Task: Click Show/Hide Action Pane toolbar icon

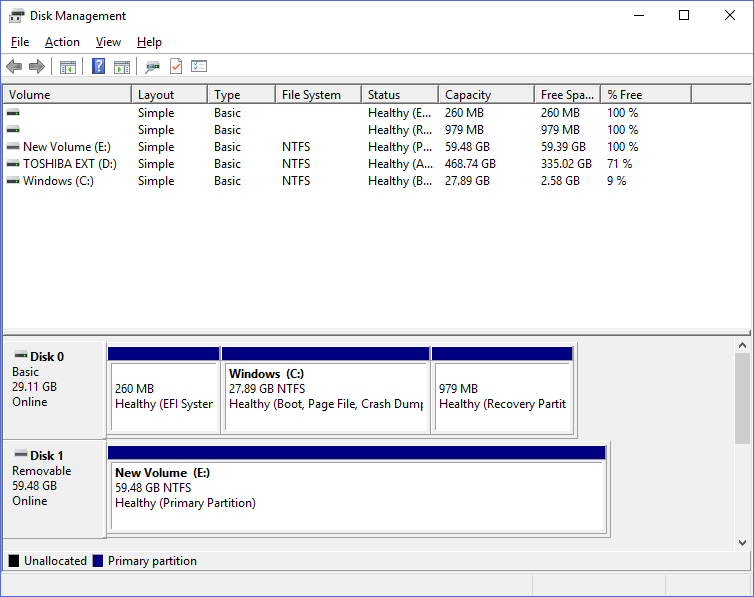Action: (122, 67)
